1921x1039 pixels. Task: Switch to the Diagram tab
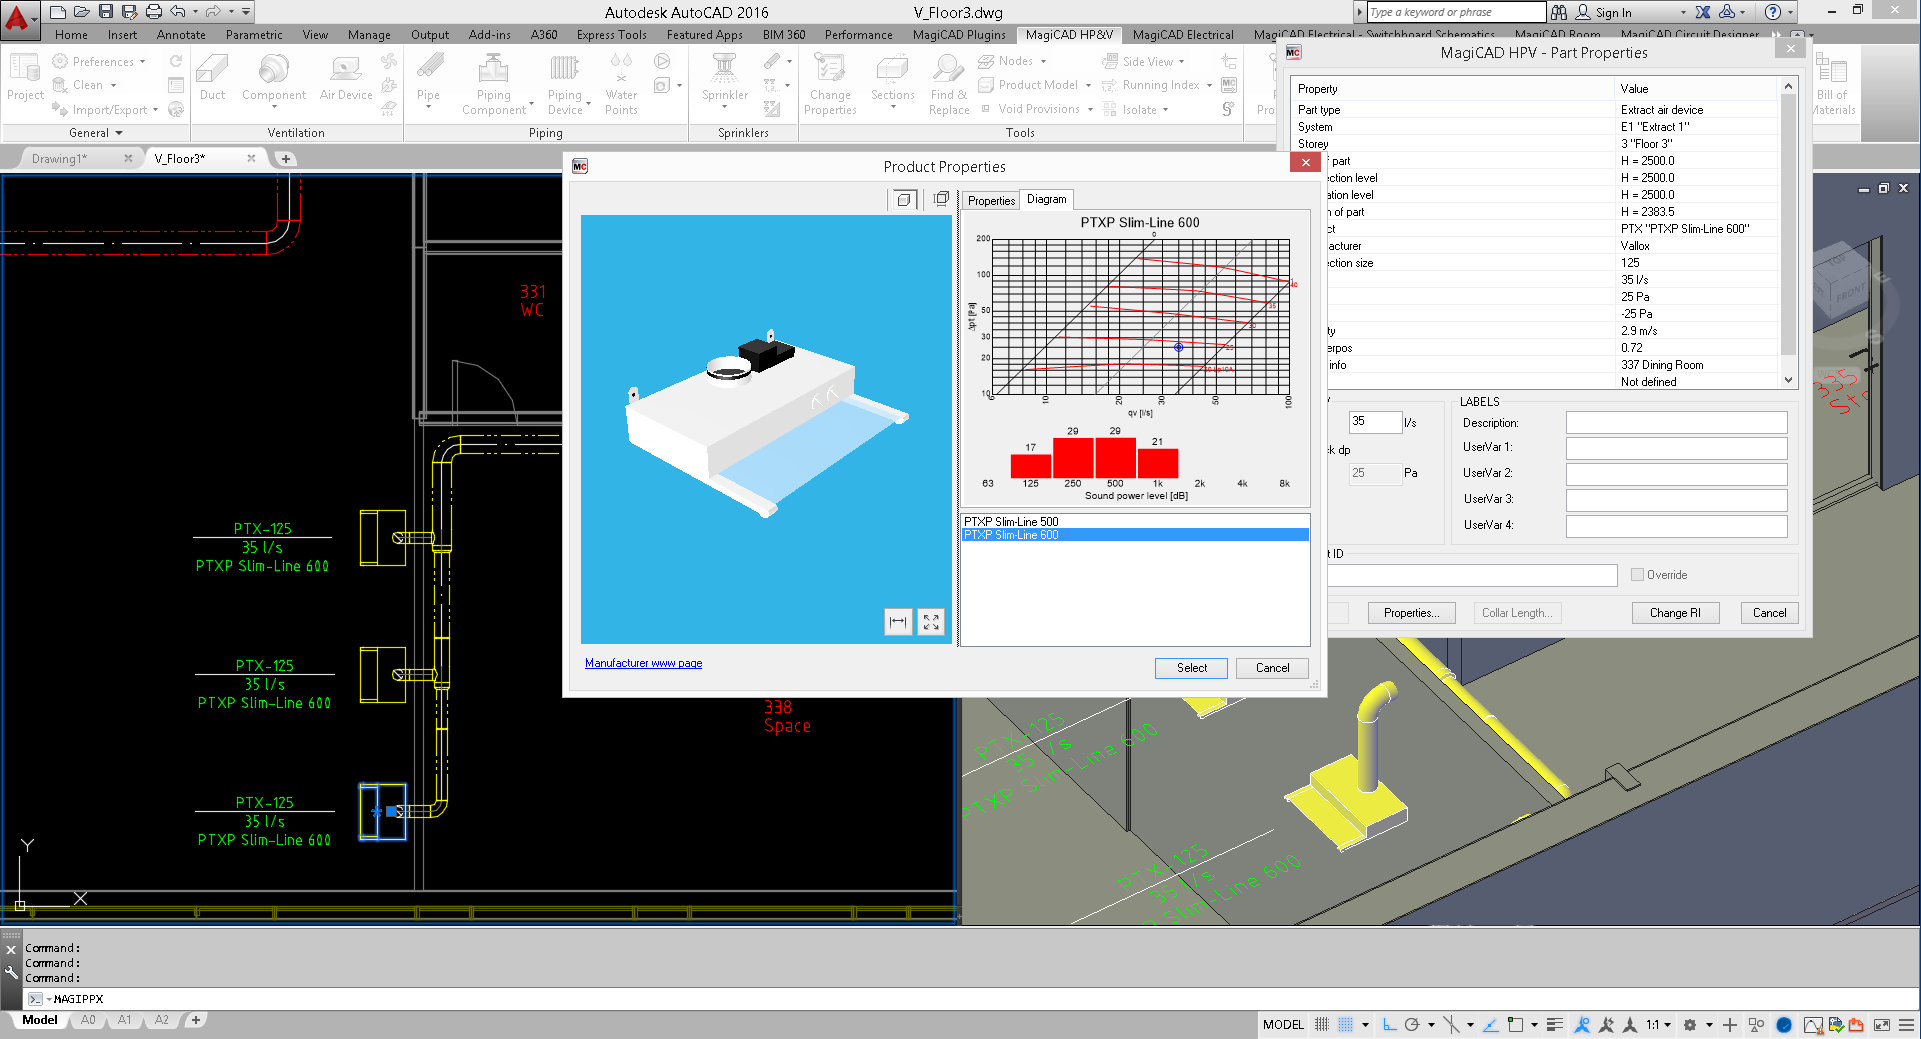[1046, 199]
